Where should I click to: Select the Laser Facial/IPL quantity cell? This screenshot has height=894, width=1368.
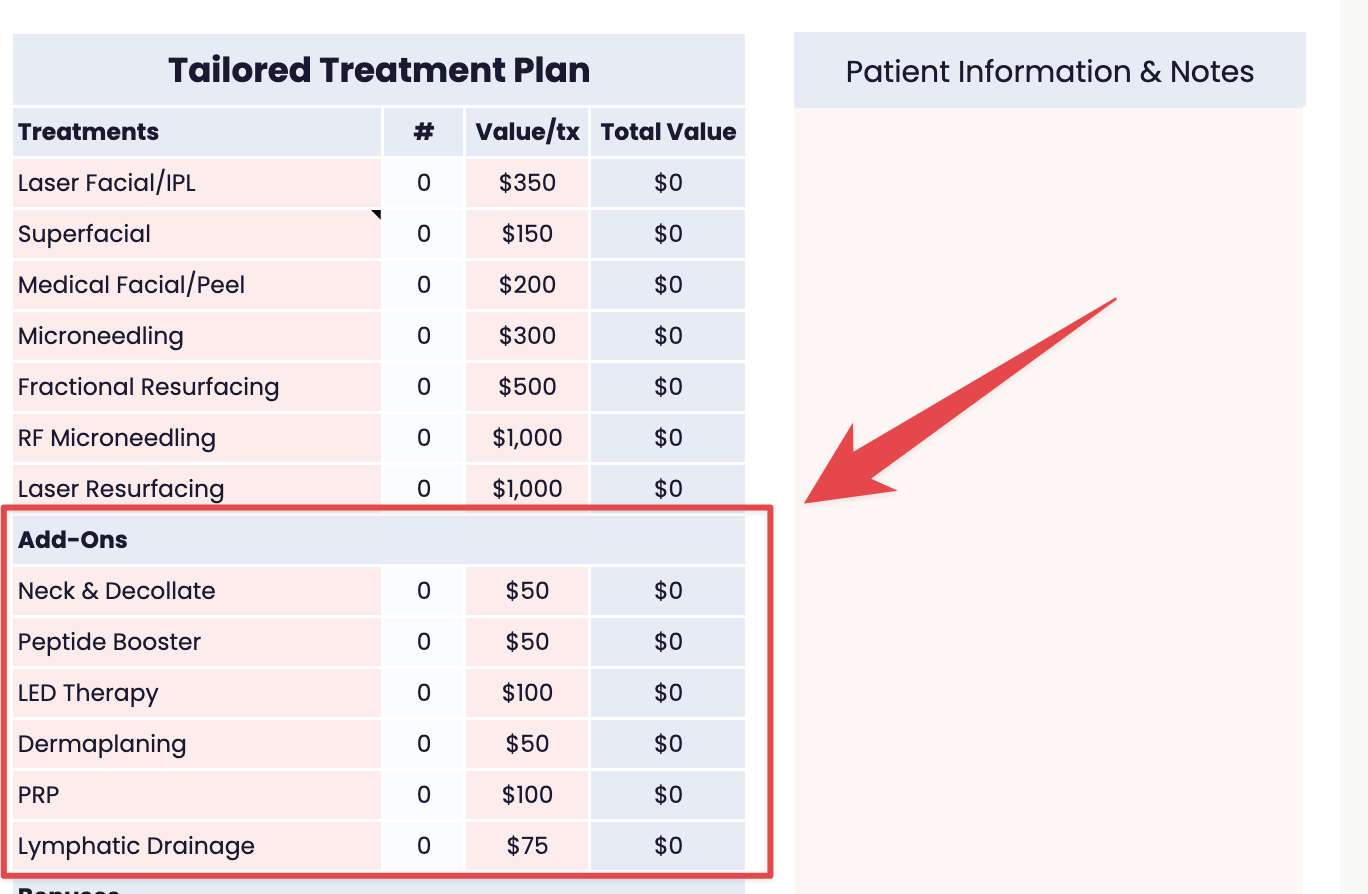click(x=424, y=183)
